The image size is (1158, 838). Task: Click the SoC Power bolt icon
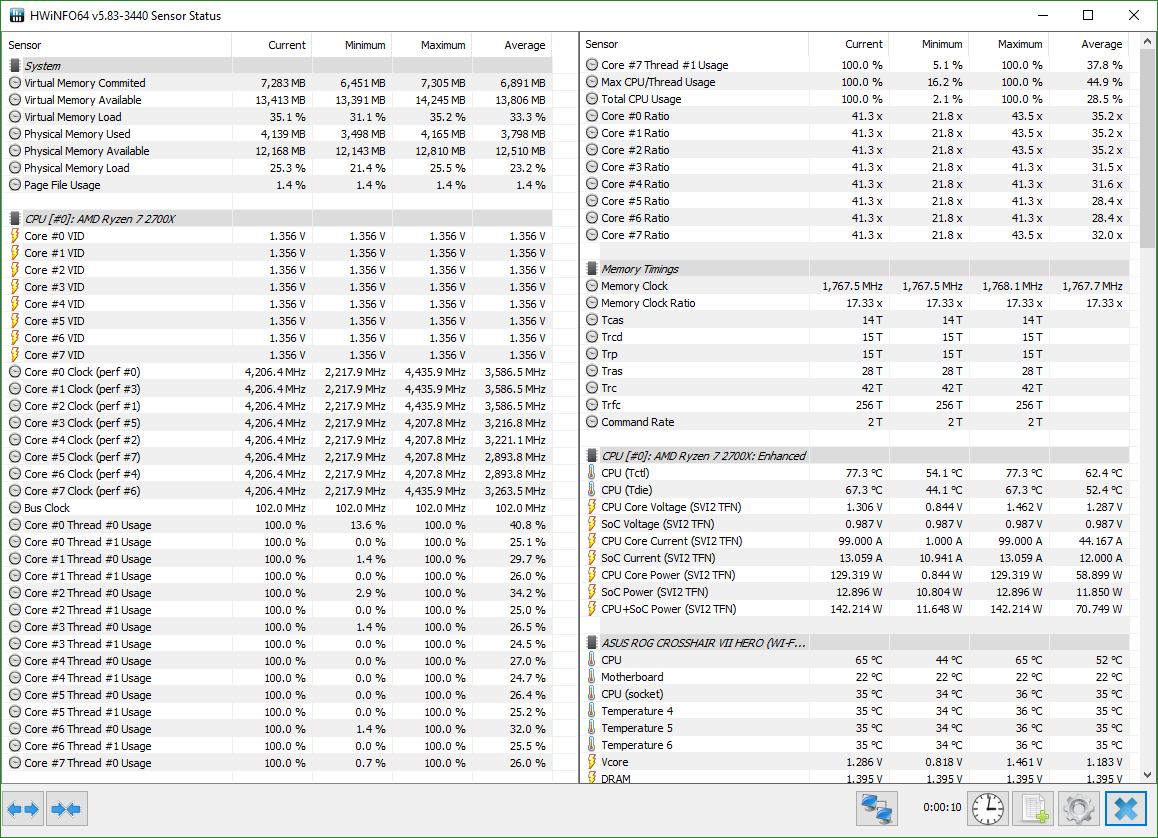[x=592, y=592]
